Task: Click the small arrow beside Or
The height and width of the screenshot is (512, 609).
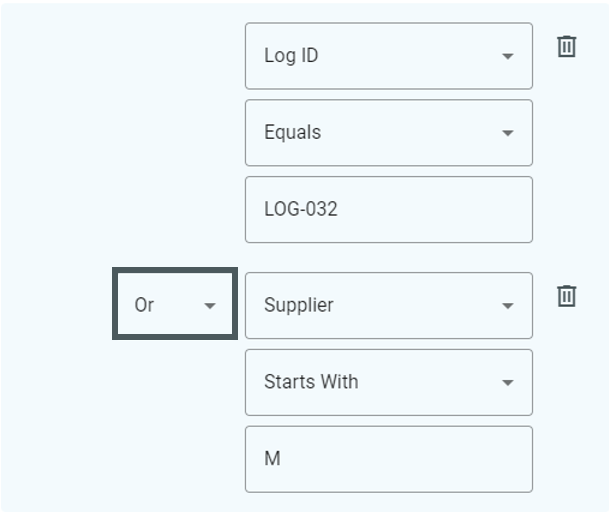Action: pos(210,306)
